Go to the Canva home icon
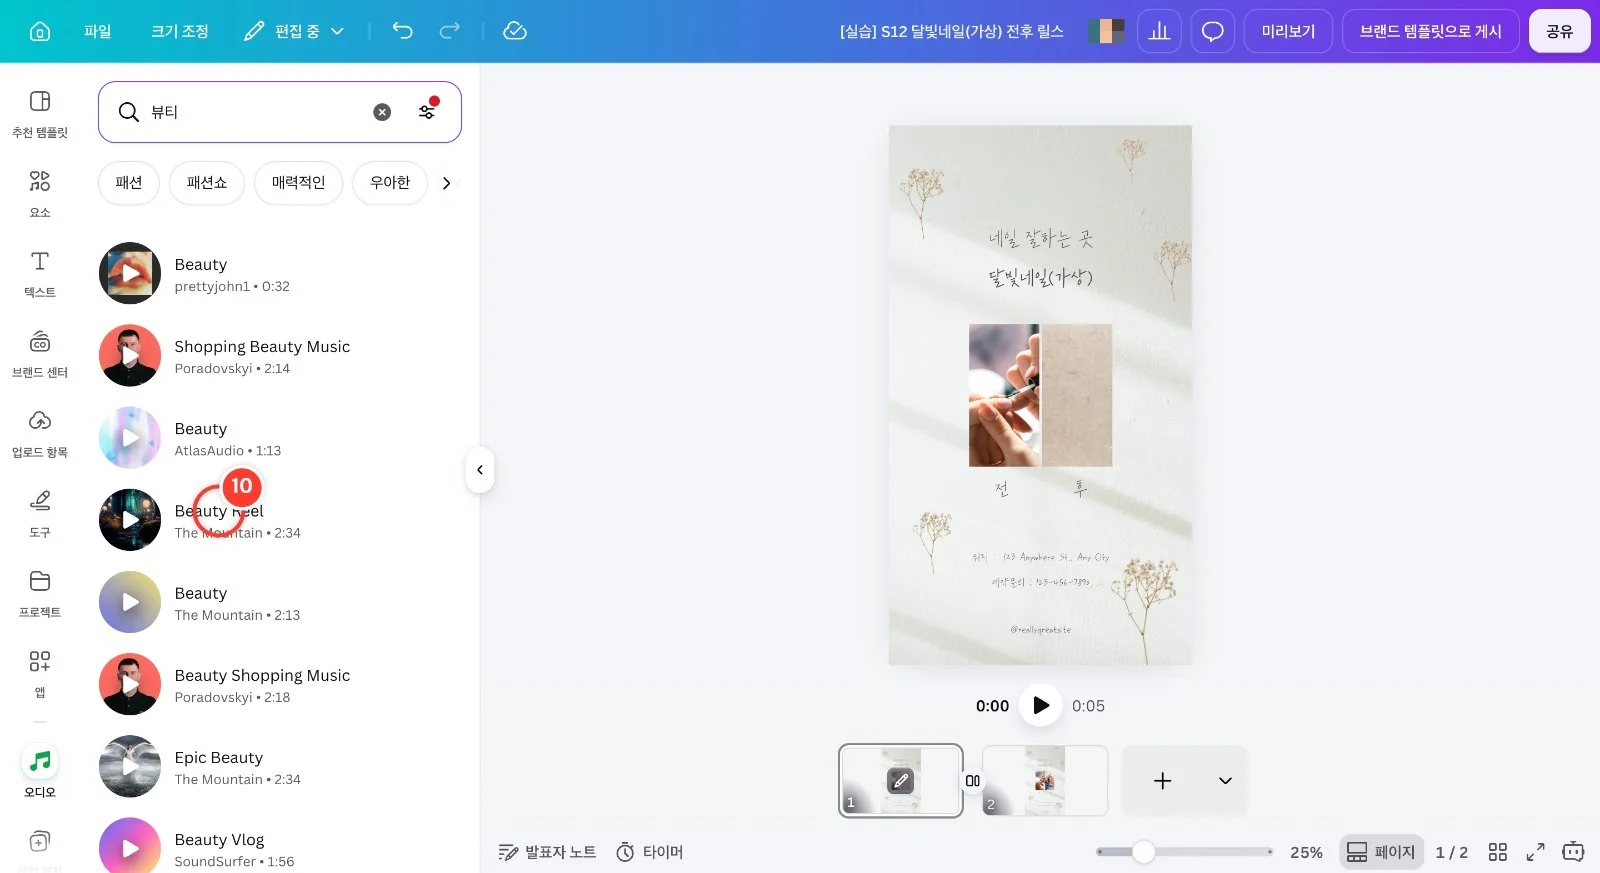The width and height of the screenshot is (1600, 873). pyautogui.click(x=40, y=31)
